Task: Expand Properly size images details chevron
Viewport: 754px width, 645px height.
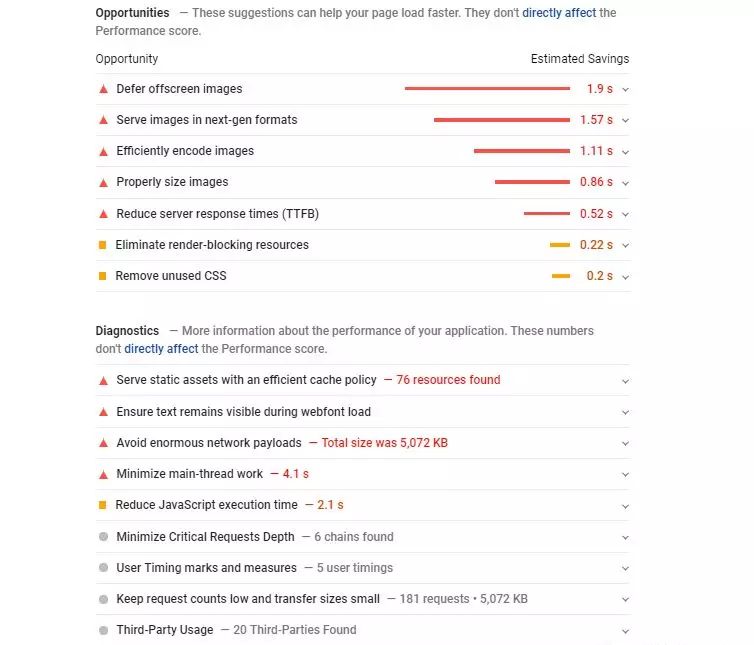Action: (x=625, y=183)
